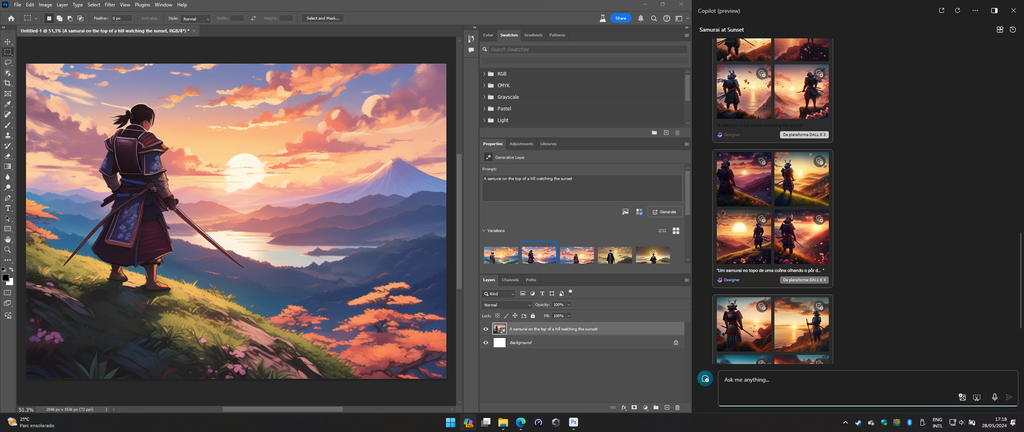Click the Feather input field
Screen dimensions: 1024x432
click(x=121, y=18)
